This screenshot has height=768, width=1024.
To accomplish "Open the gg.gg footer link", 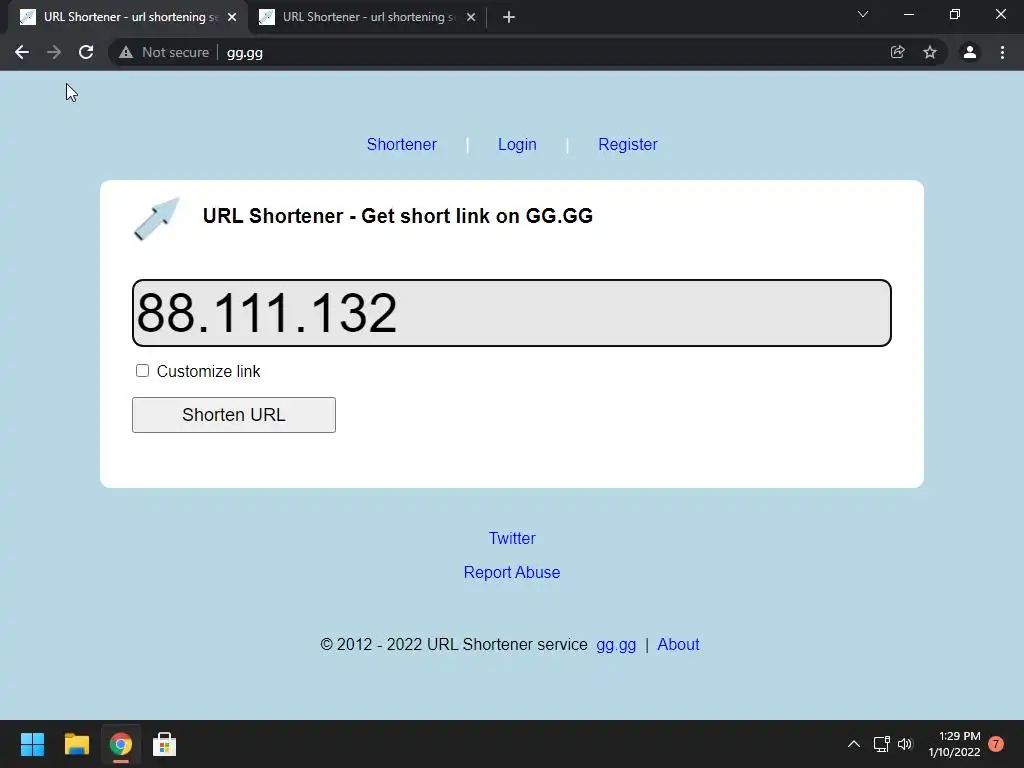I will point(616,645).
